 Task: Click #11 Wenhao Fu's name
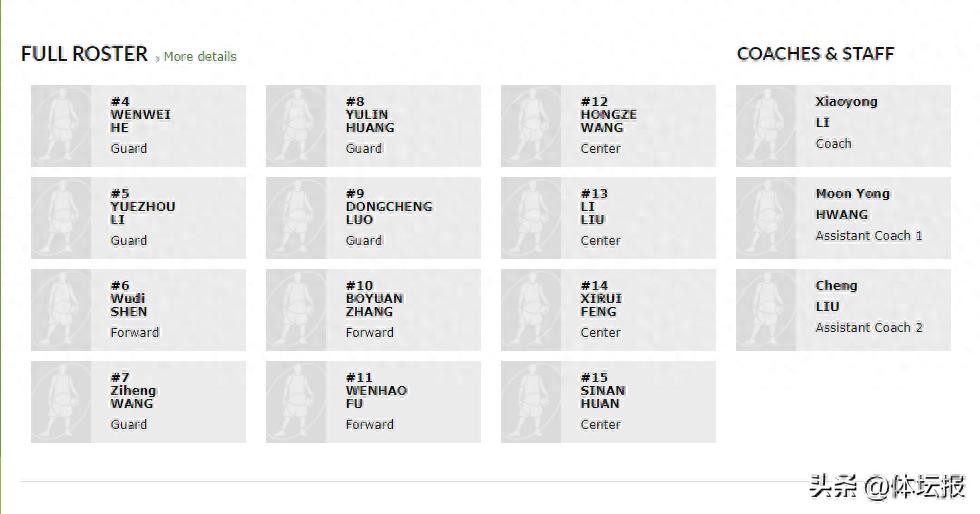click(x=376, y=397)
